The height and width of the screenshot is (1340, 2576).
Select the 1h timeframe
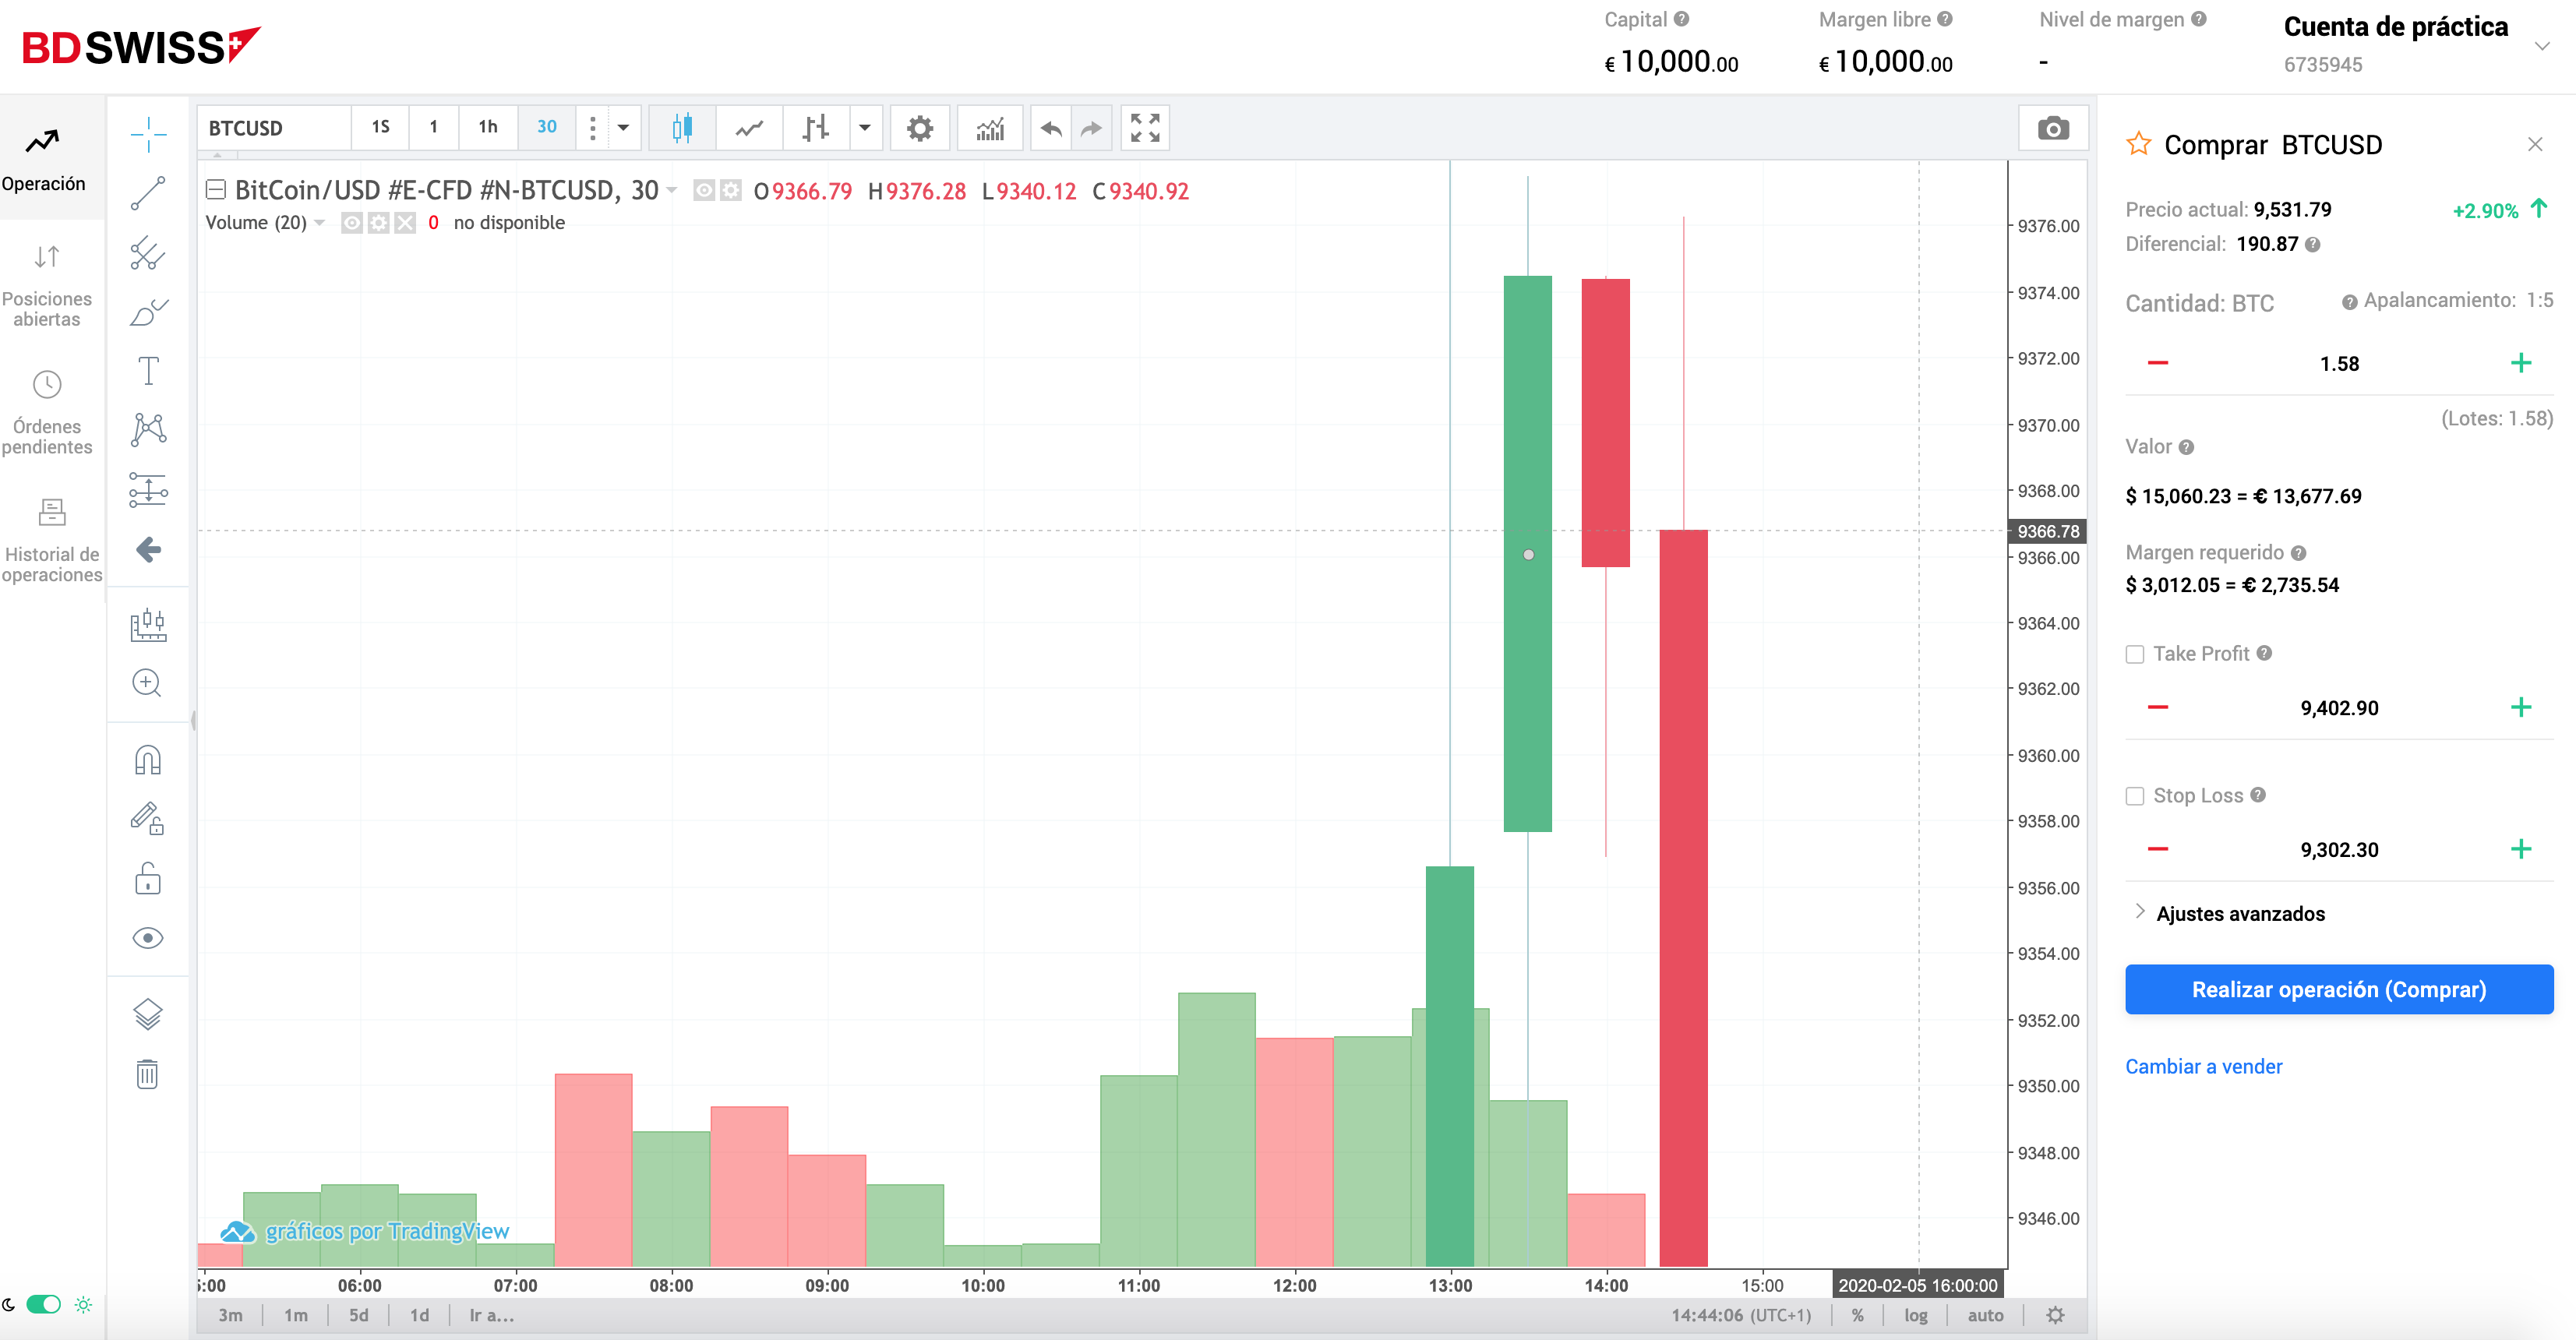pyautogui.click(x=488, y=127)
